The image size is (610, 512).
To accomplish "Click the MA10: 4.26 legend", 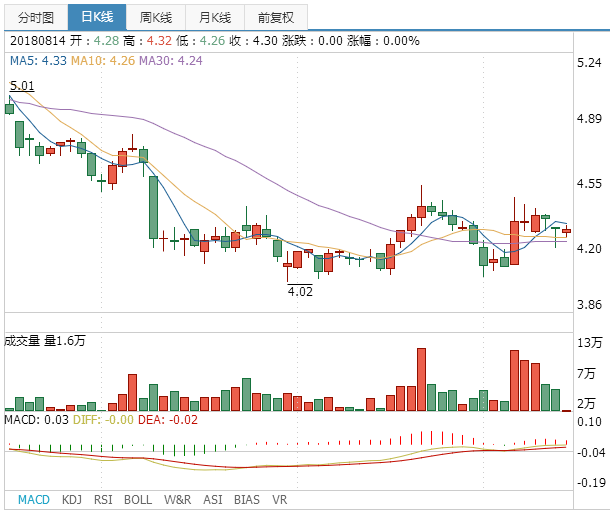I will point(103,61).
